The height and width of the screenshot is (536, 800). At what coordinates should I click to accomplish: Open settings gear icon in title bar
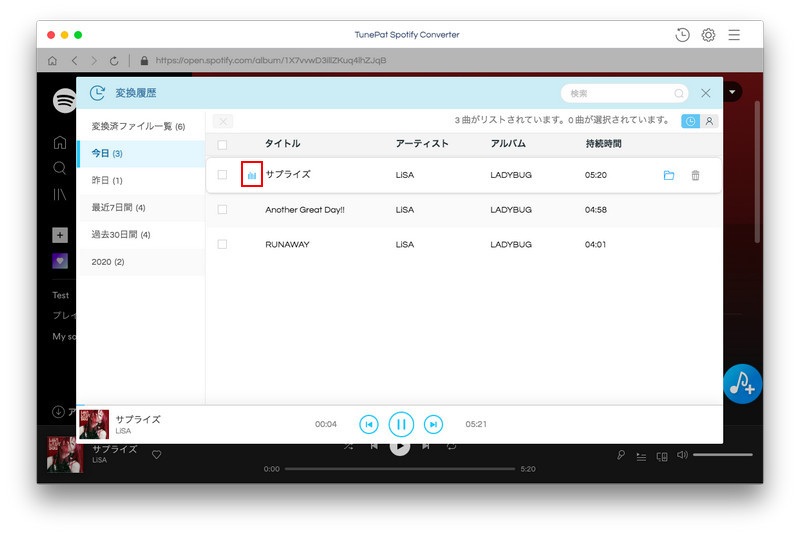point(708,35)
